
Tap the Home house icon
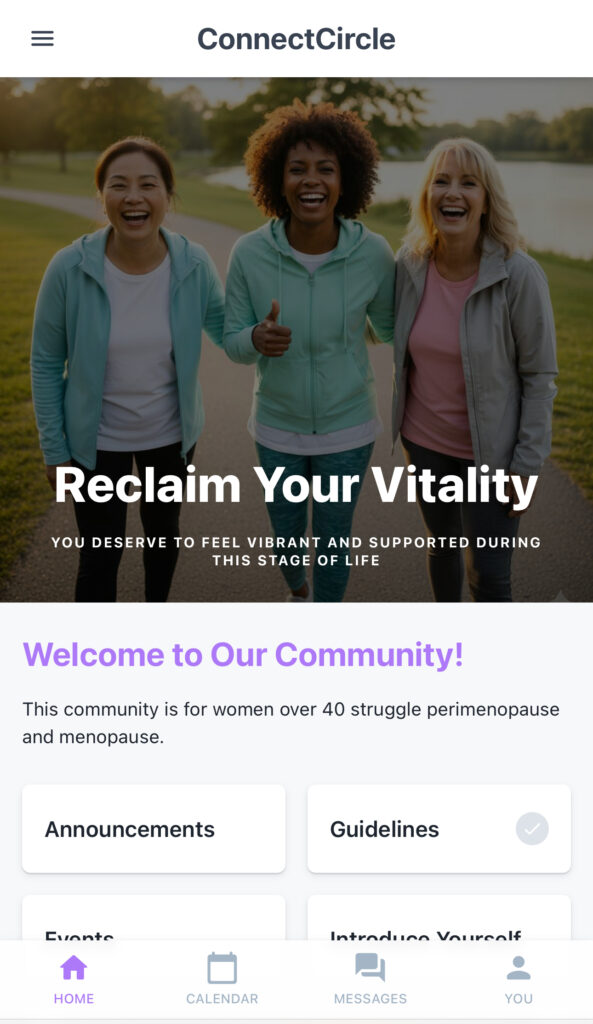point(74,968)
